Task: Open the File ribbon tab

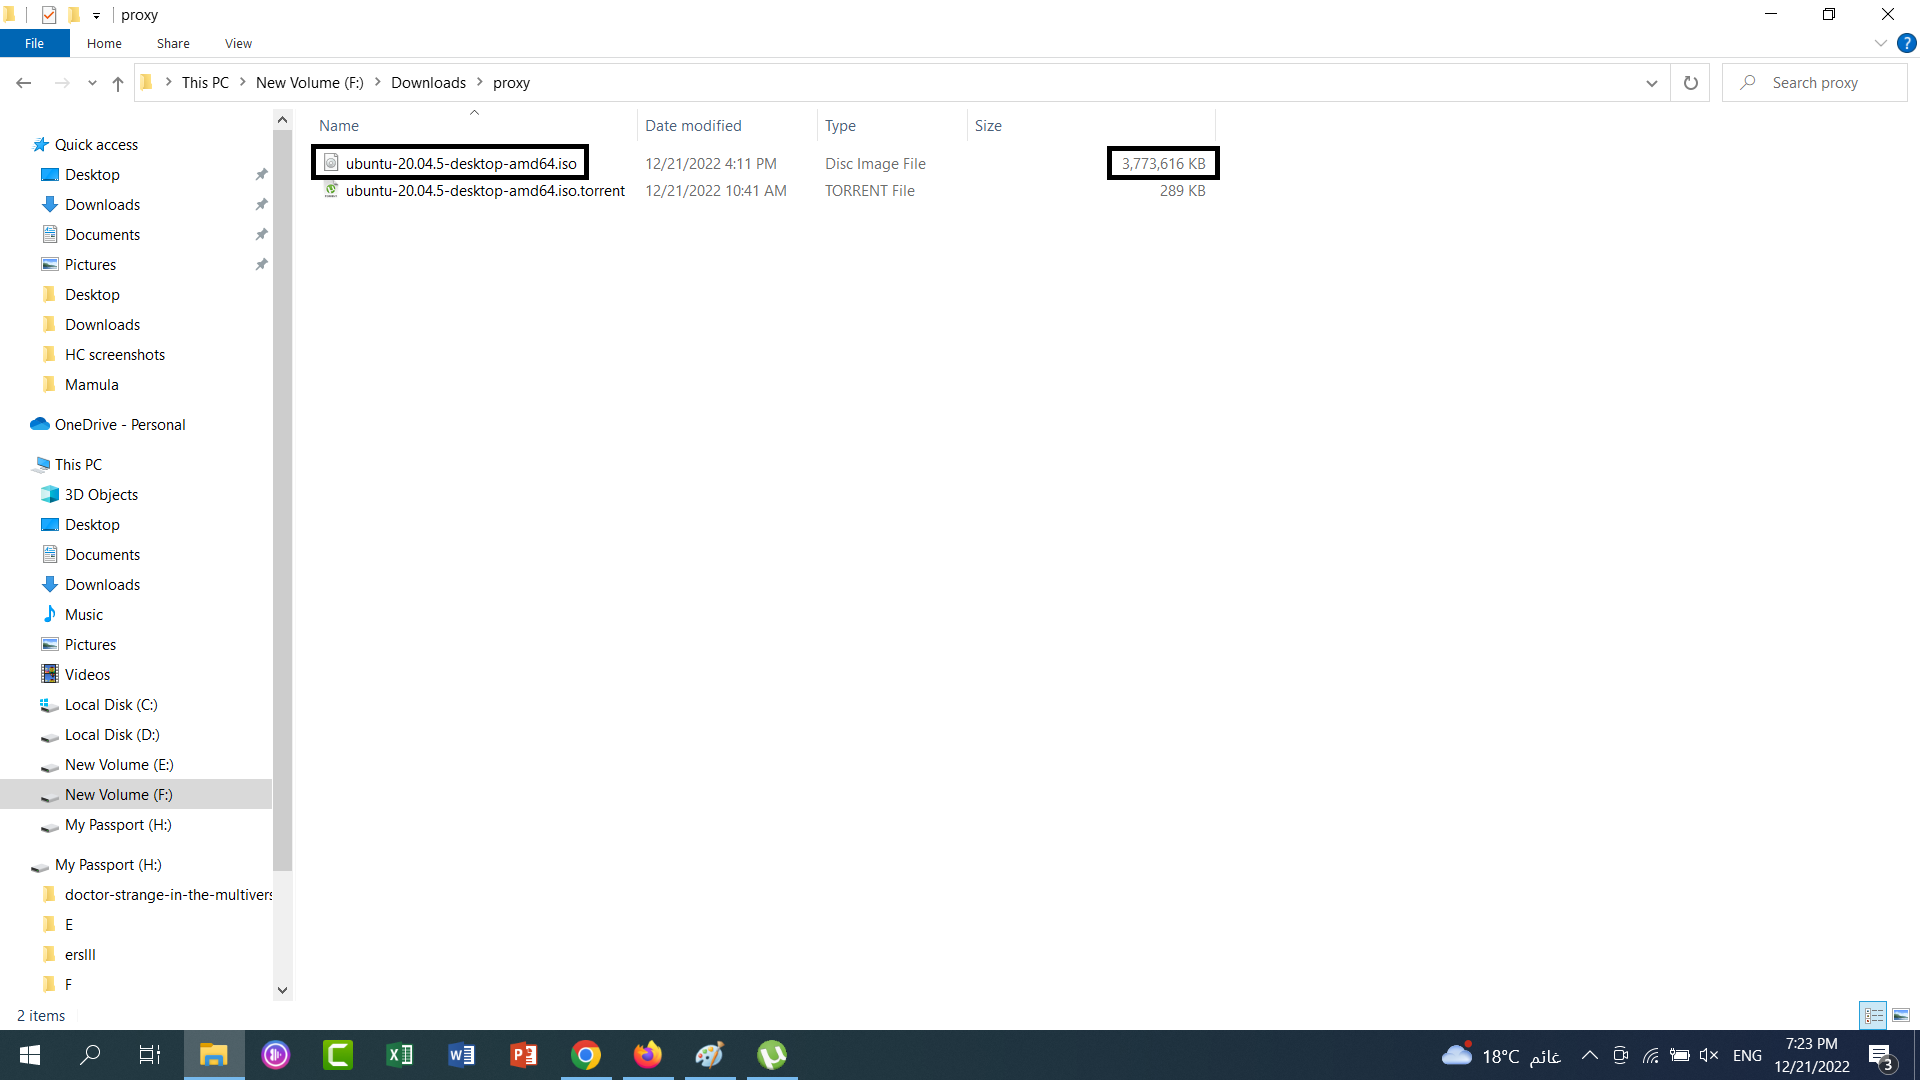Action: pyautogui.click(x=34, y=43)
